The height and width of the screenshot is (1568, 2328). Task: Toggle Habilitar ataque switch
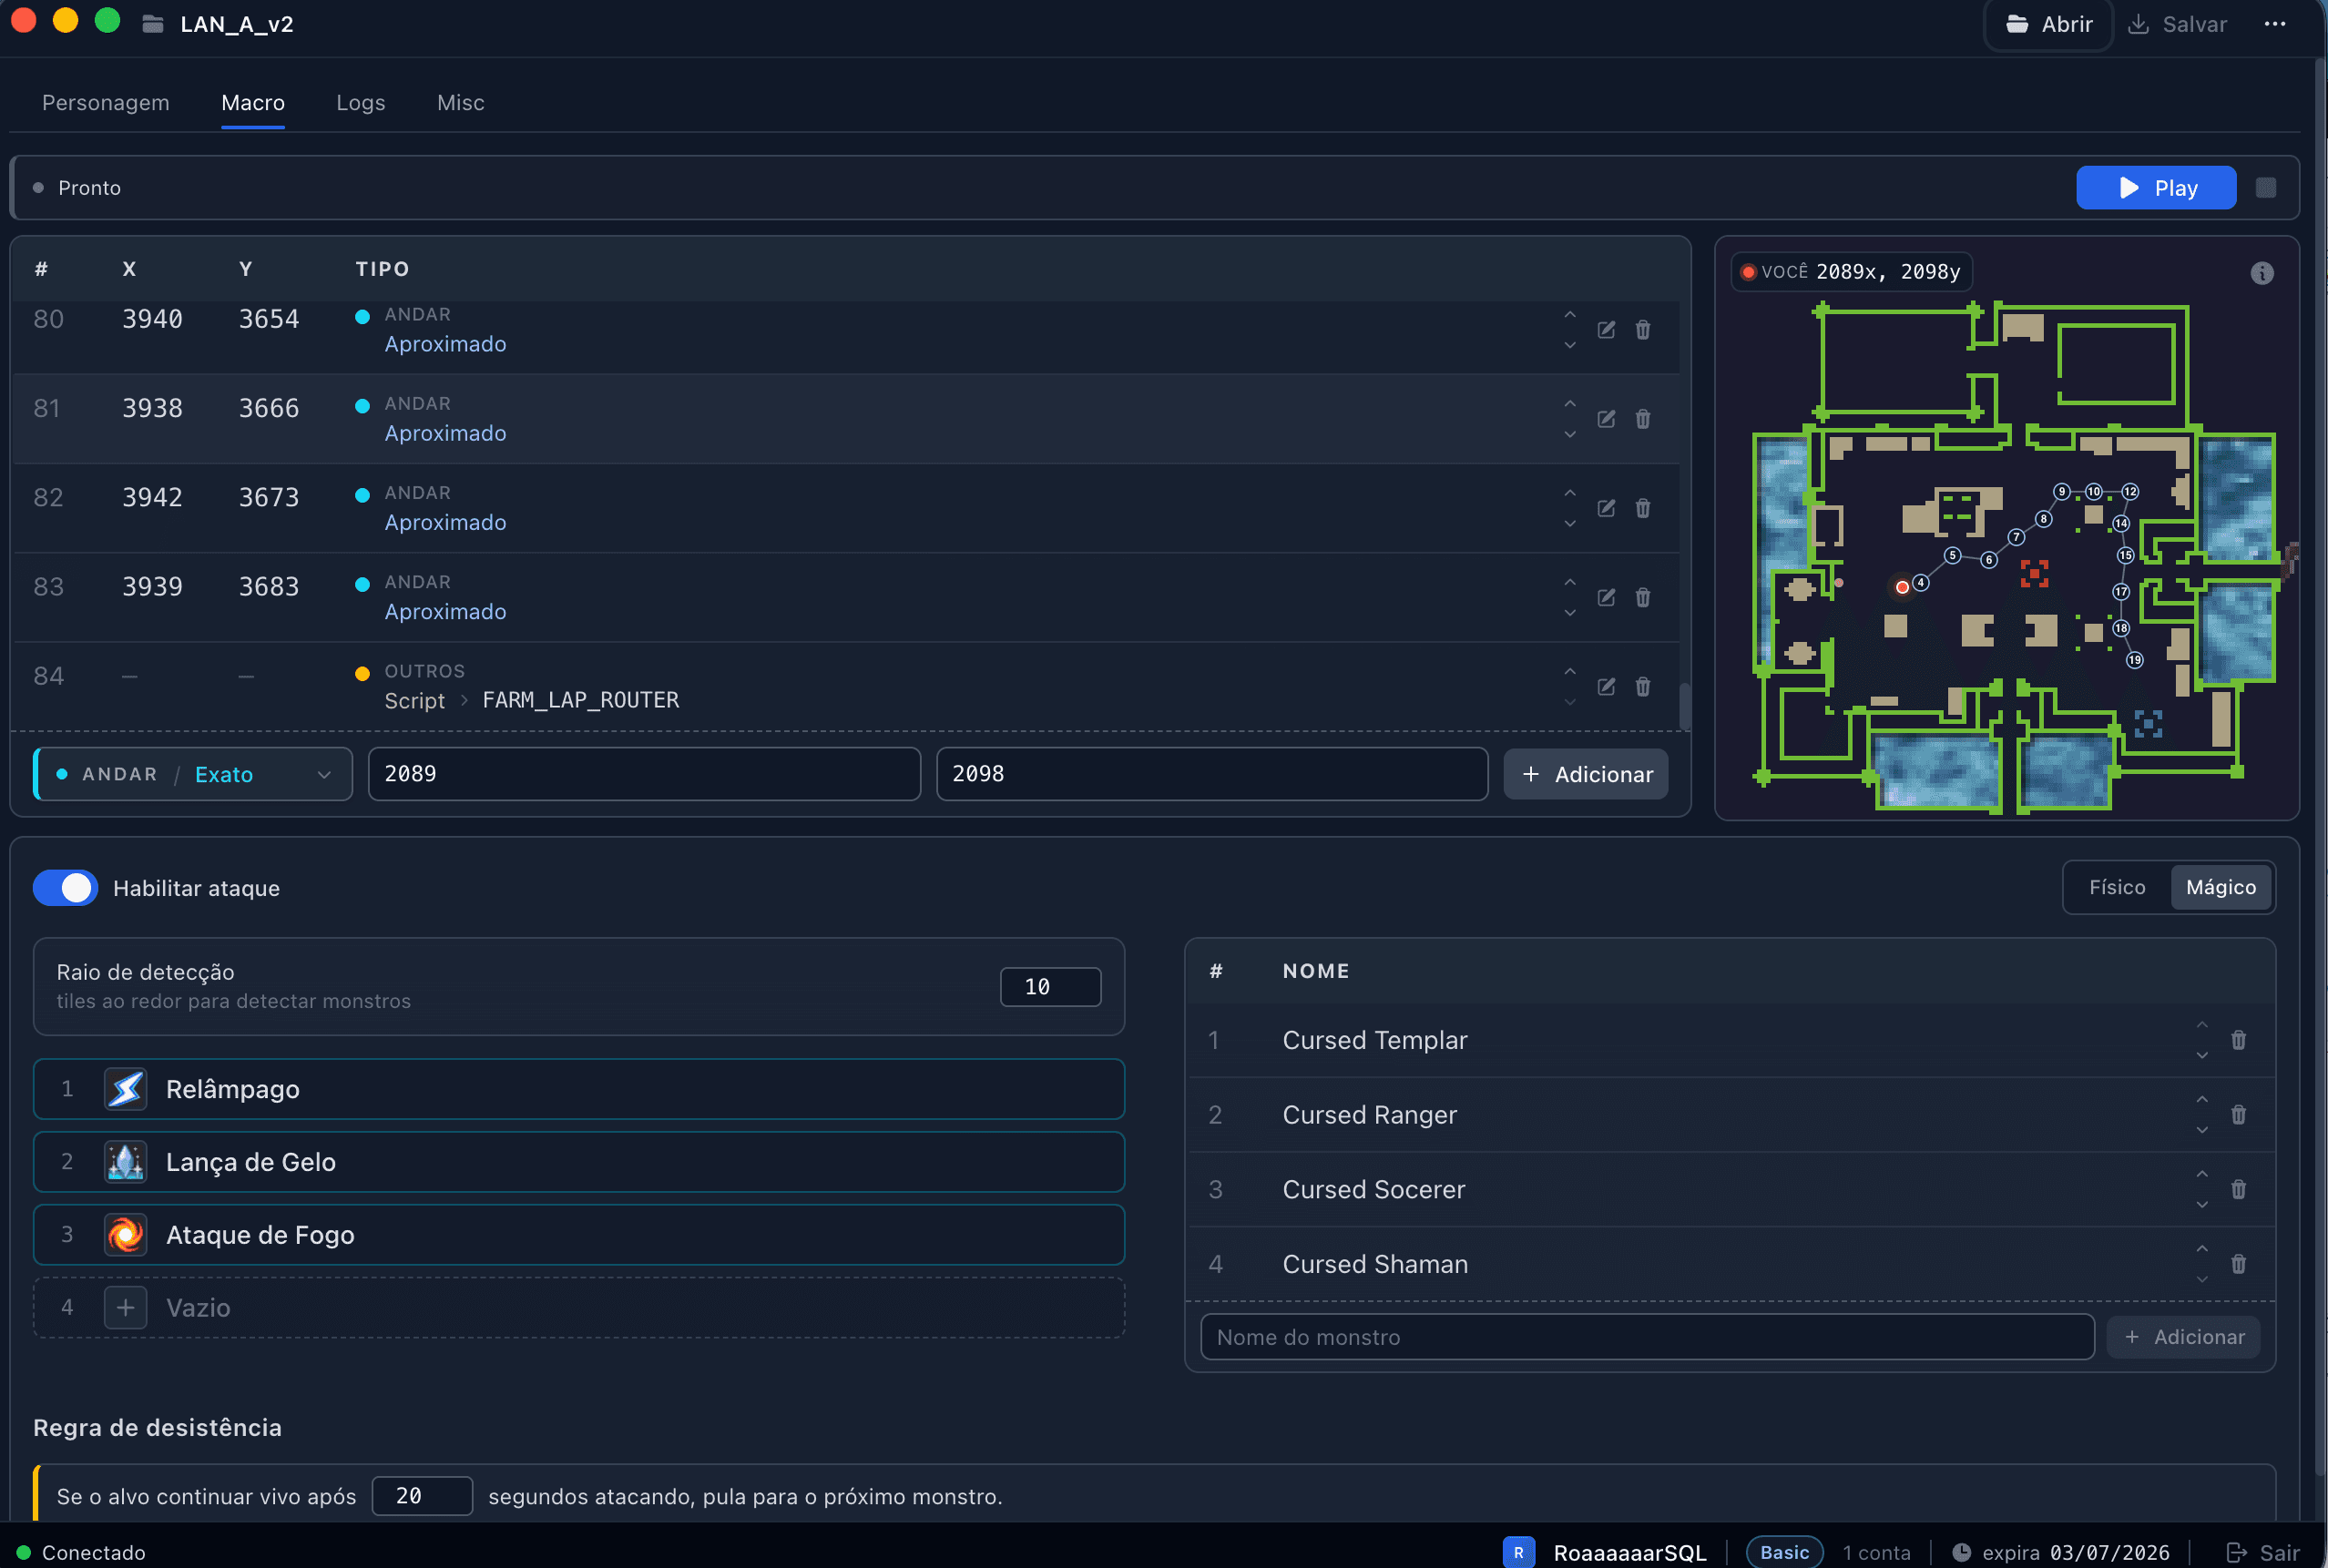point(66,888)
